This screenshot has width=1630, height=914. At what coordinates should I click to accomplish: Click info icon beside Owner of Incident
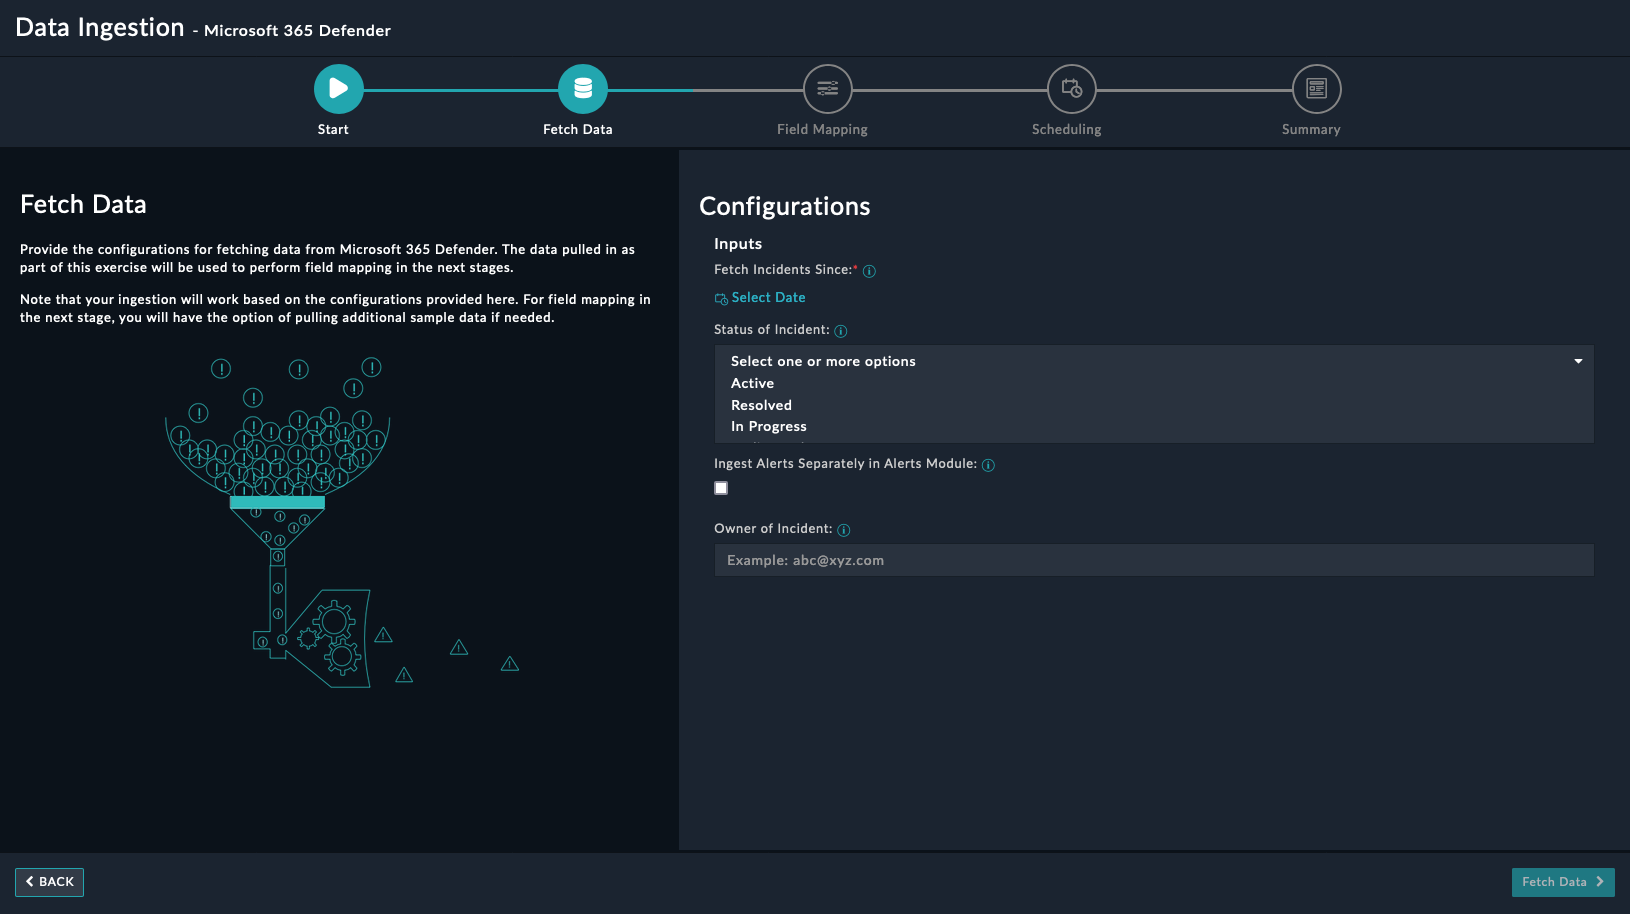click(843, 530)
